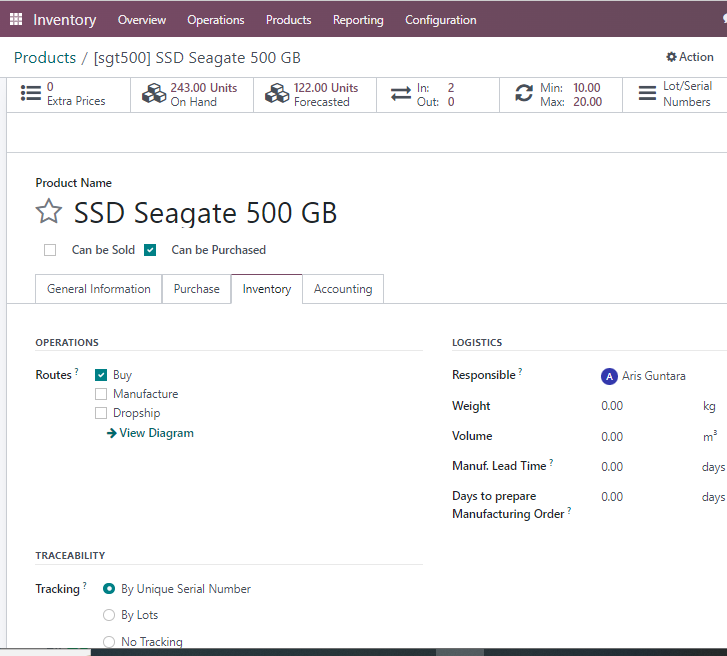This screenshot has width=727, height=656.
Task: Uncheck the Buy route checkbox
Action: 101,375
